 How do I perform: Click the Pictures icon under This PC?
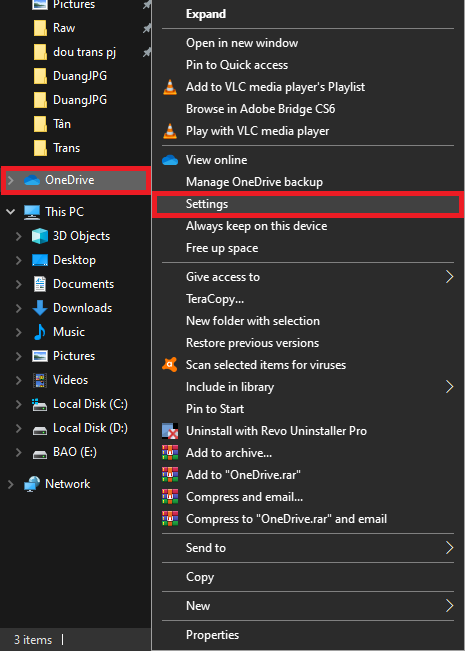[x=40, y=356]
